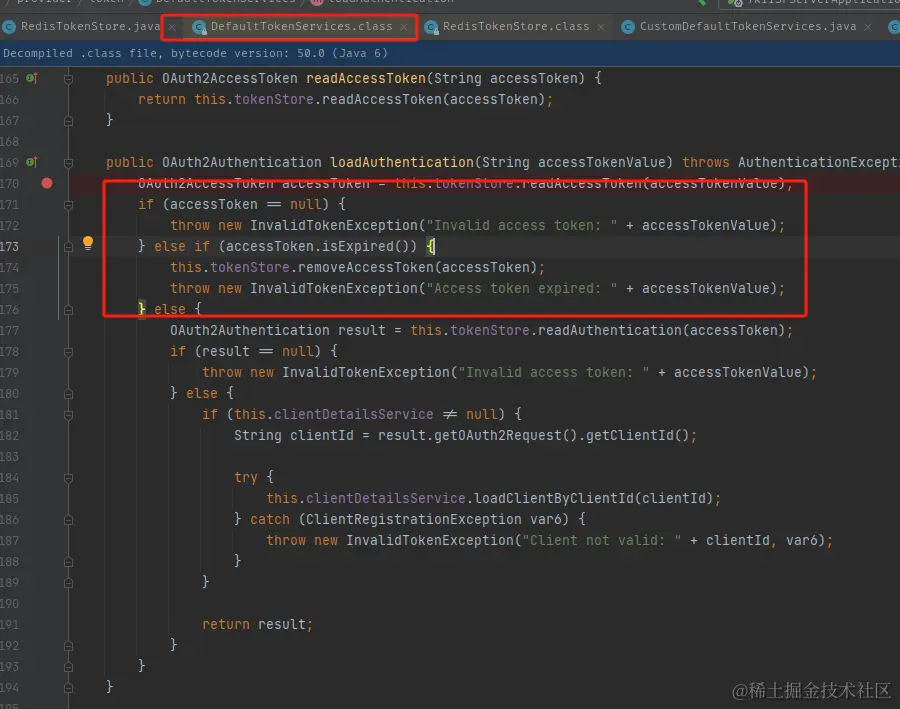Close the DefaultTokenServices.class tab
900x709 pixels.
(404, 27)
